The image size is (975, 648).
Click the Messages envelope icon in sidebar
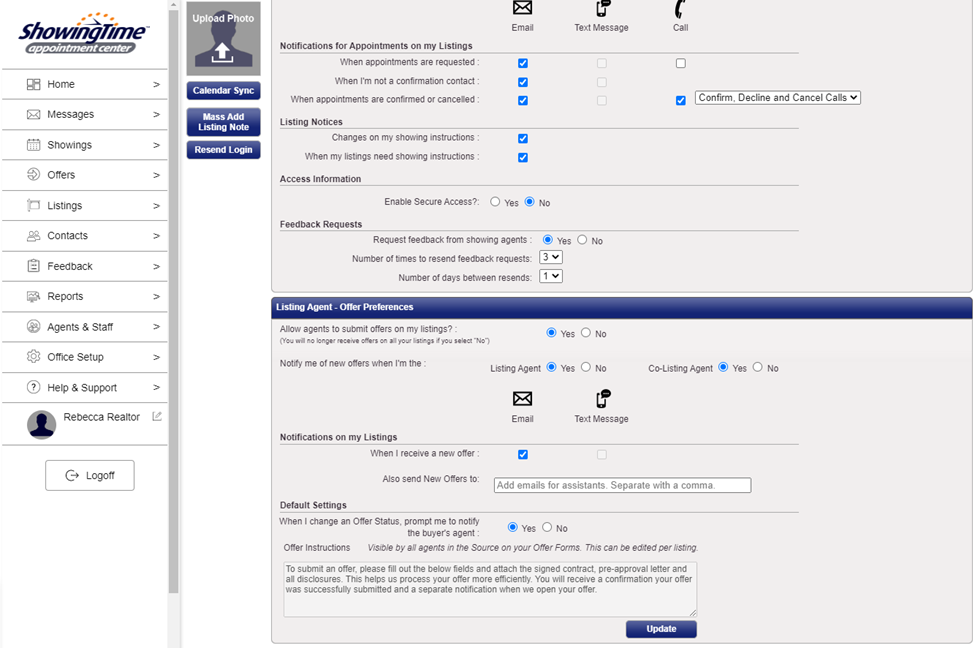pyautogui.click(x=34, y=114)
